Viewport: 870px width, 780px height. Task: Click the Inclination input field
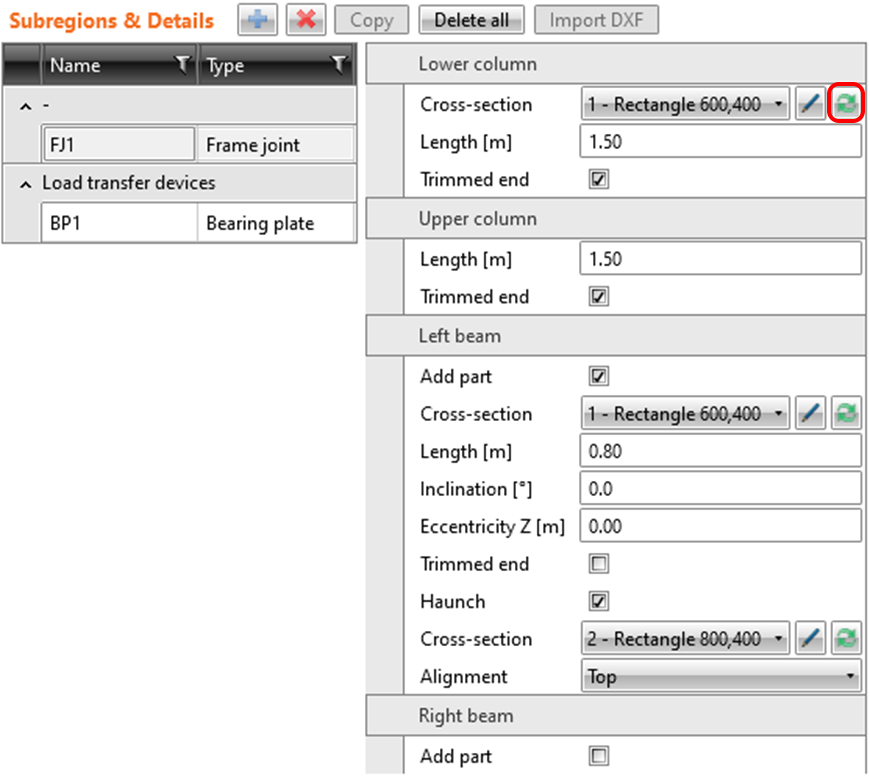pyautogui.click(x=720, y=489)
